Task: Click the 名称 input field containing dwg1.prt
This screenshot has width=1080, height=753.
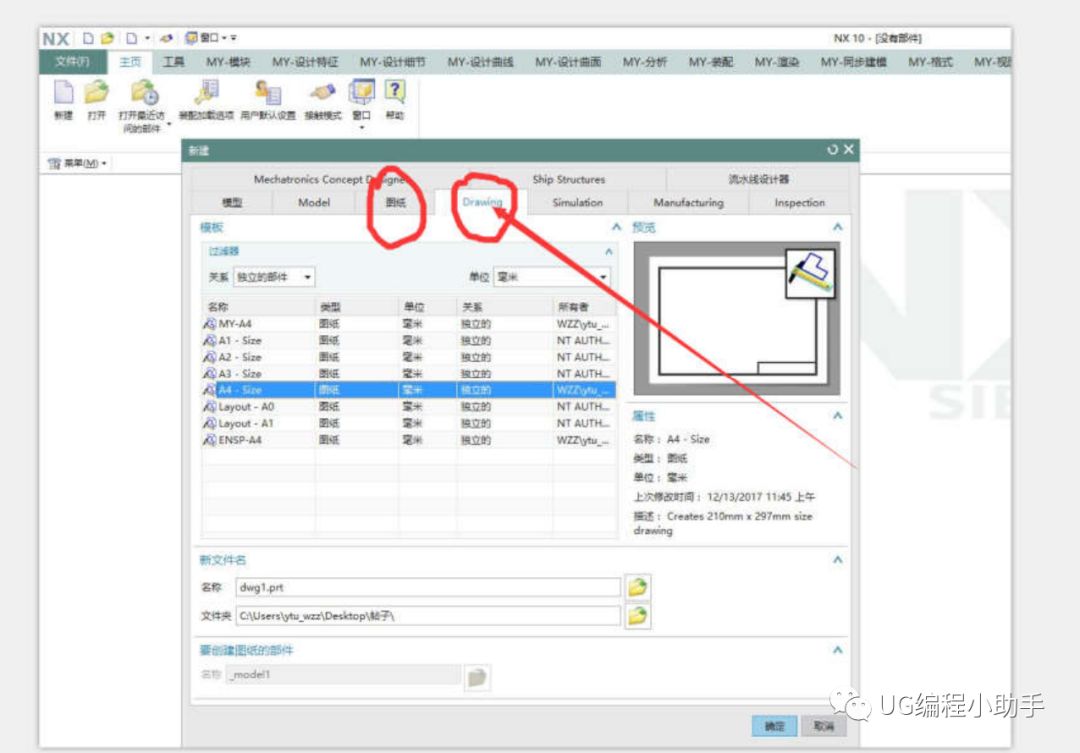Action: coord(428,587)
